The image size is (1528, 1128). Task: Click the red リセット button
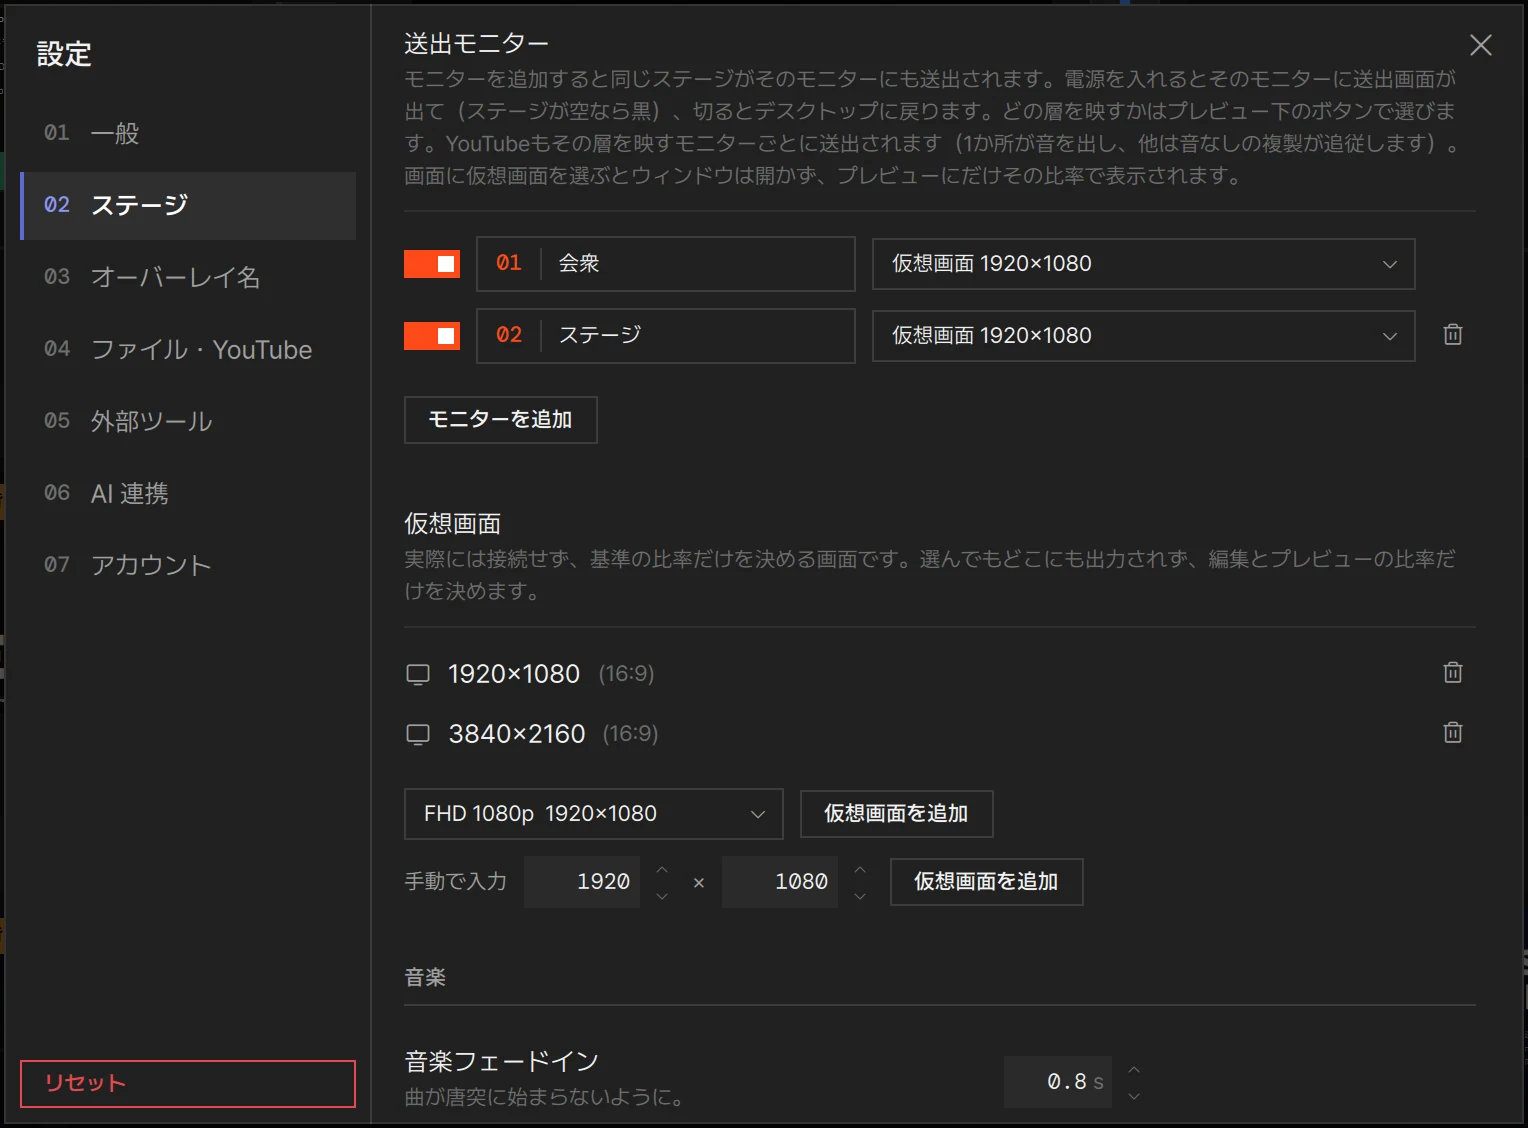(188, 1084)
